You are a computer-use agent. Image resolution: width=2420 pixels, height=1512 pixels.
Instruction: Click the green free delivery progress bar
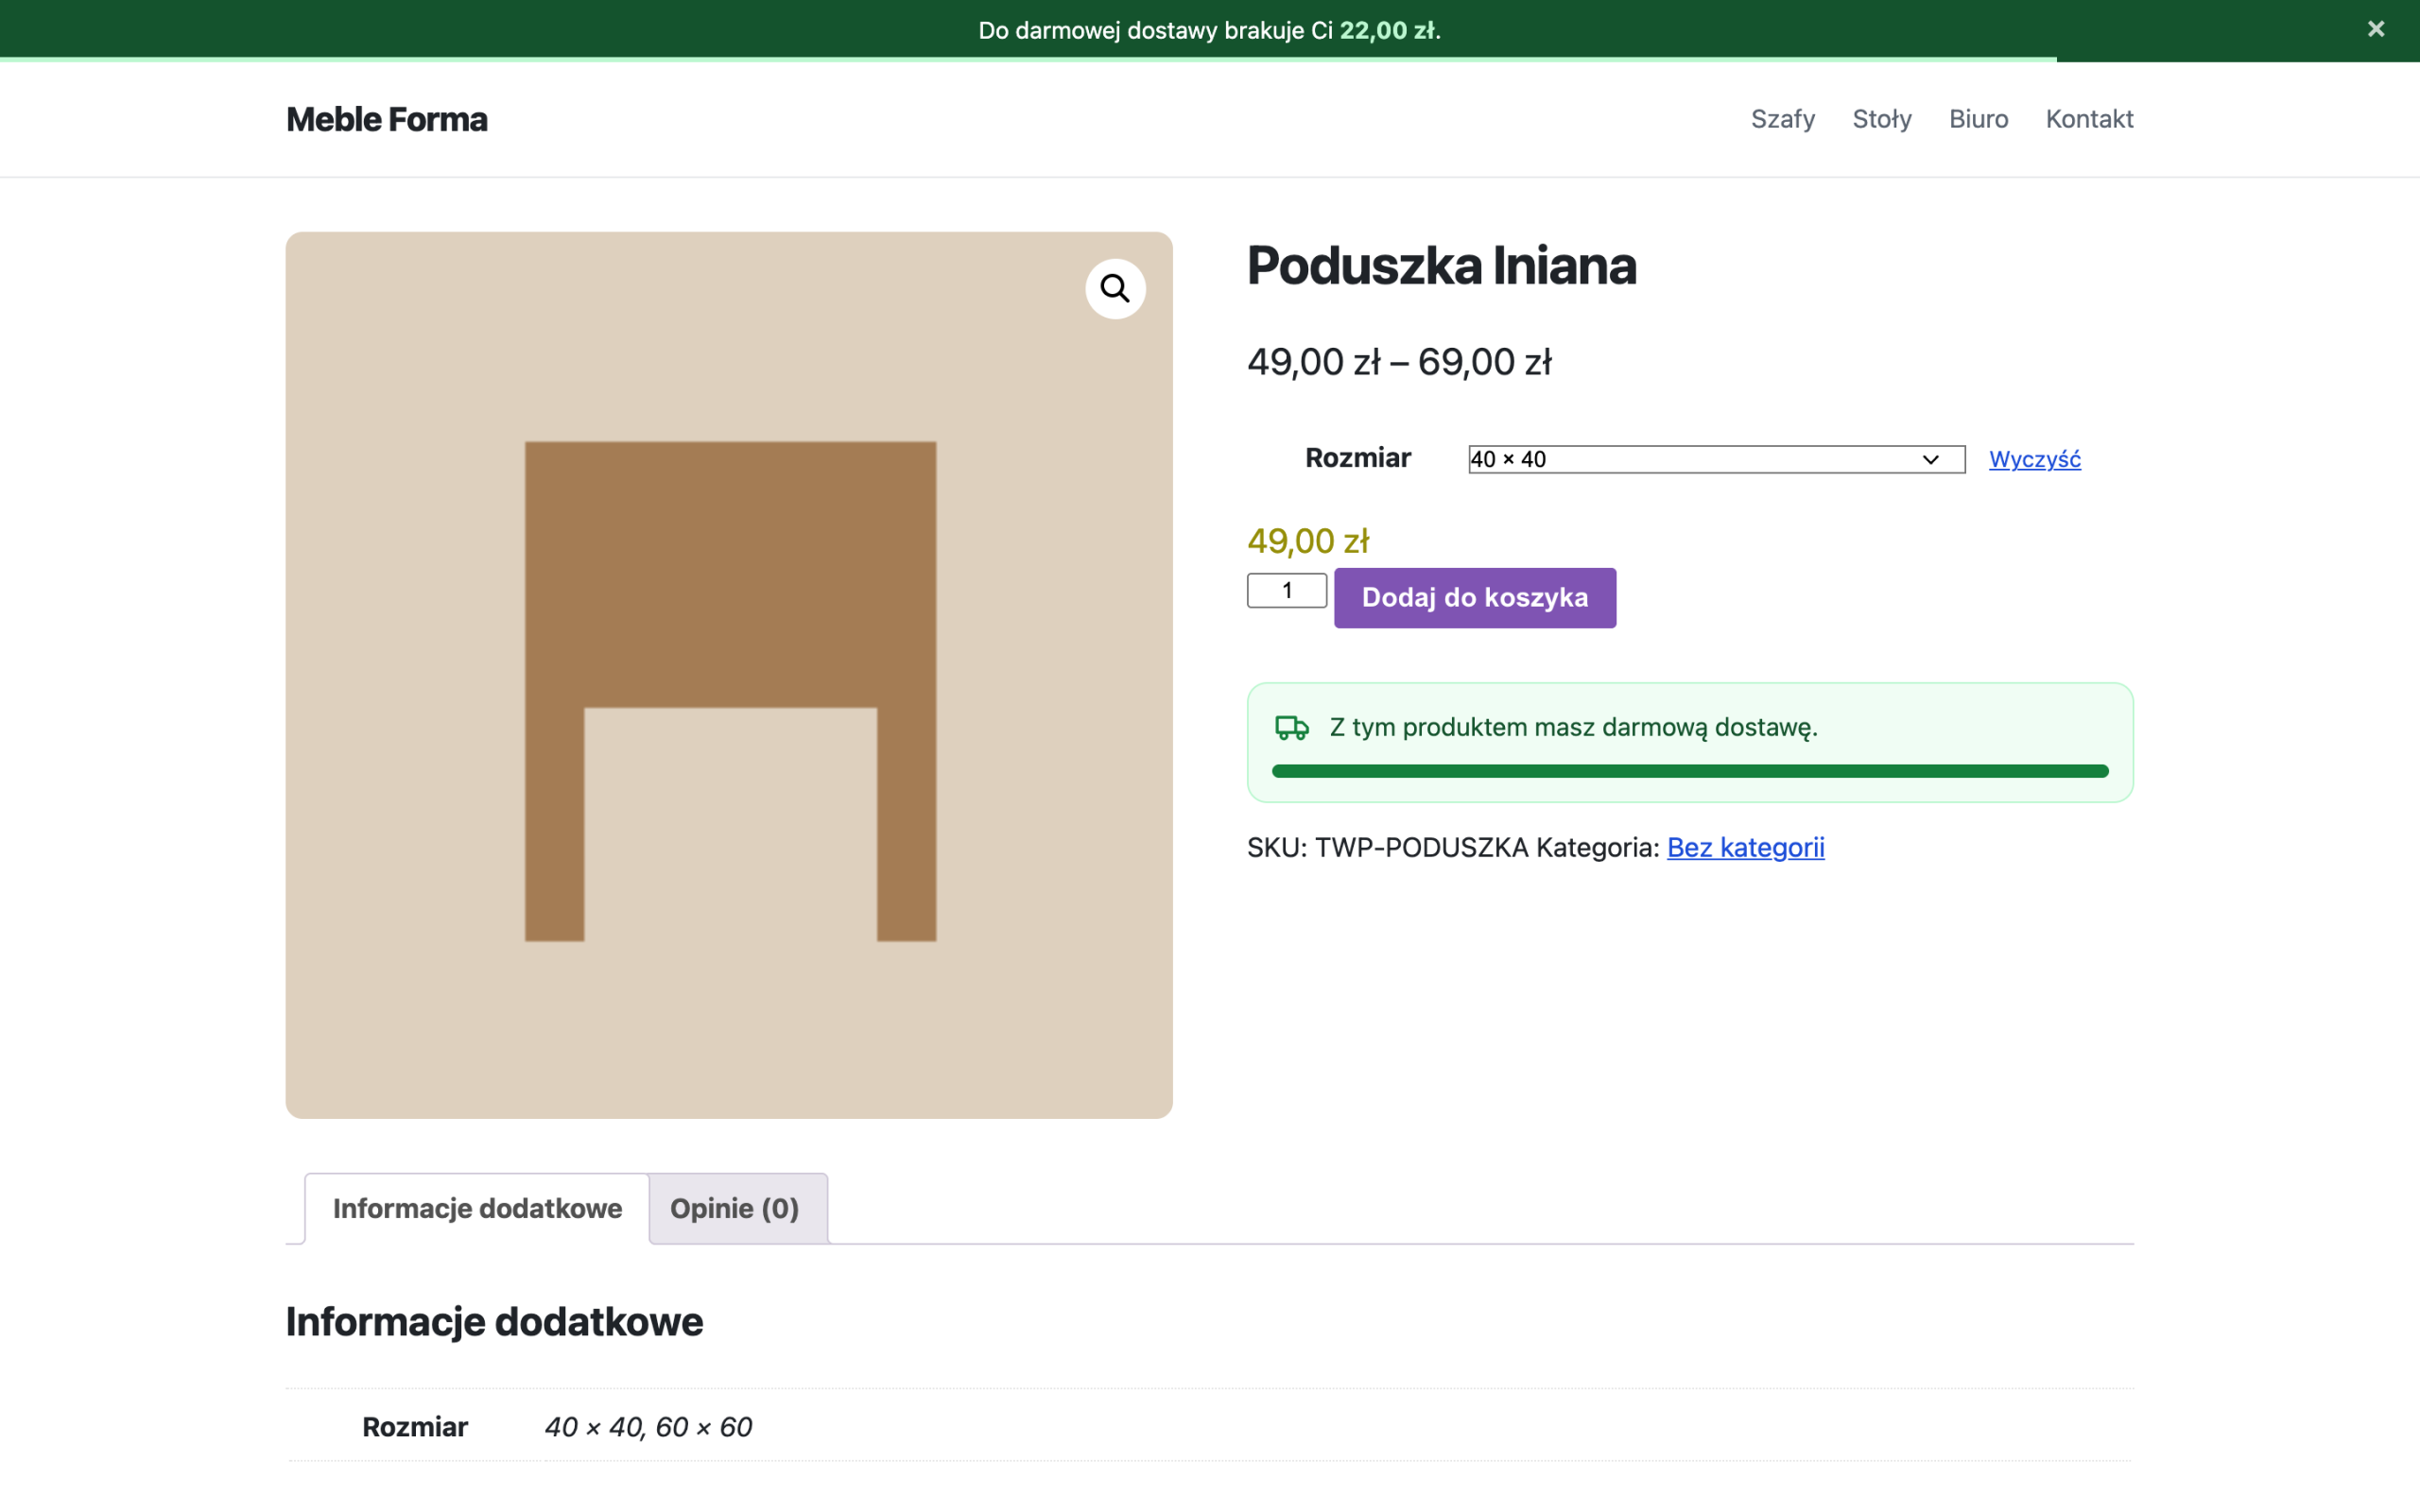point(1690,771)
